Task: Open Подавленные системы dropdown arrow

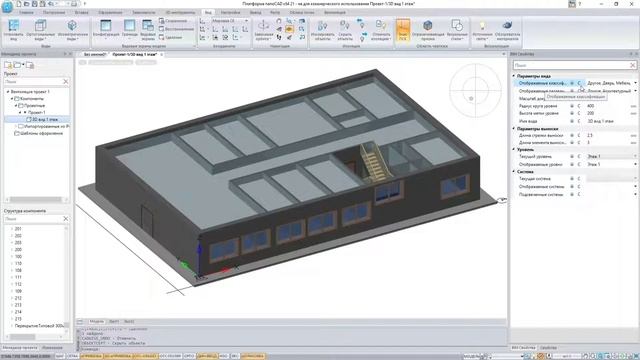Action: coord(635,195)
